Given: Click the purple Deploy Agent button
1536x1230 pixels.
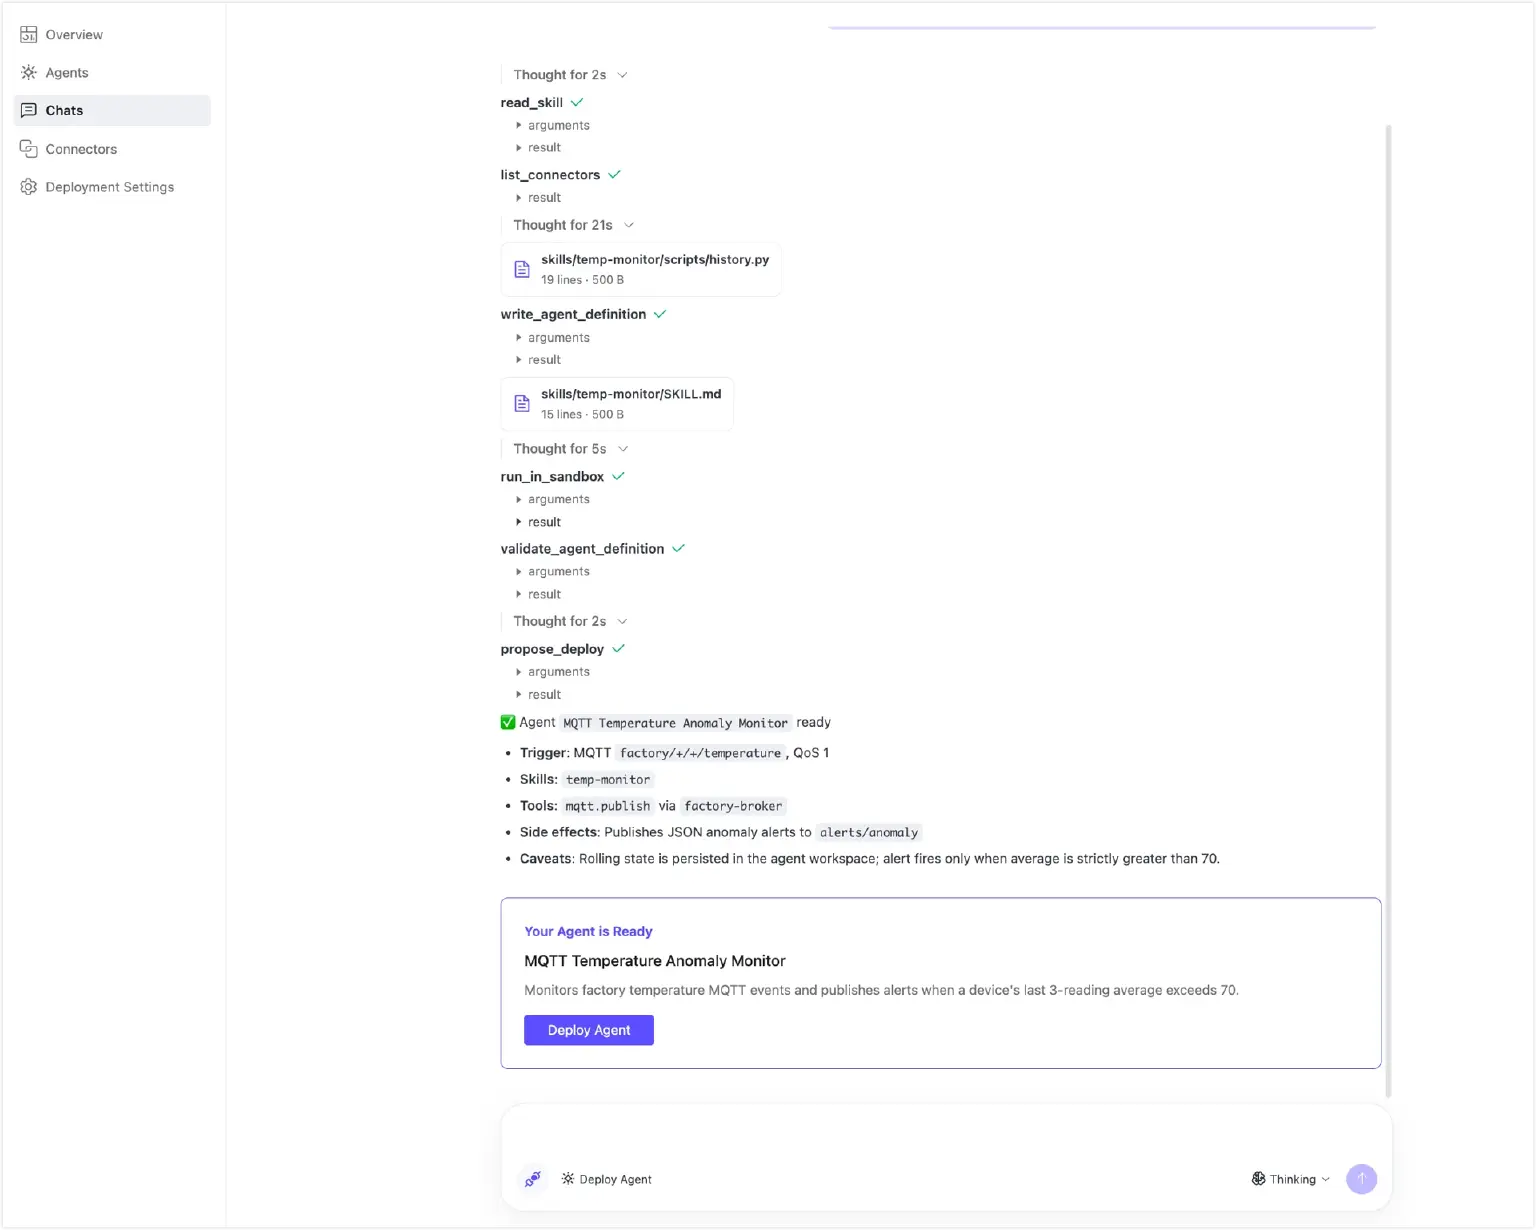Looking at the screenshot, I should point(589,1030).
